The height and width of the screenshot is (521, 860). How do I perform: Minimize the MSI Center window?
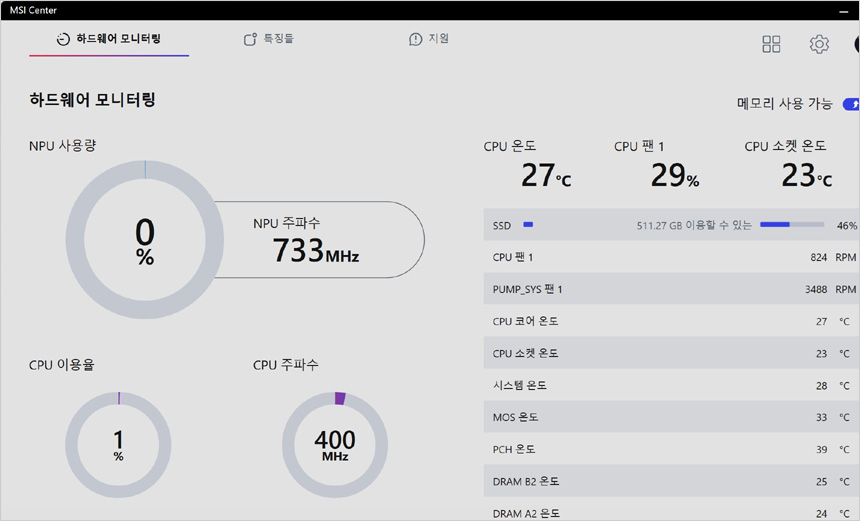coord(844,11)
